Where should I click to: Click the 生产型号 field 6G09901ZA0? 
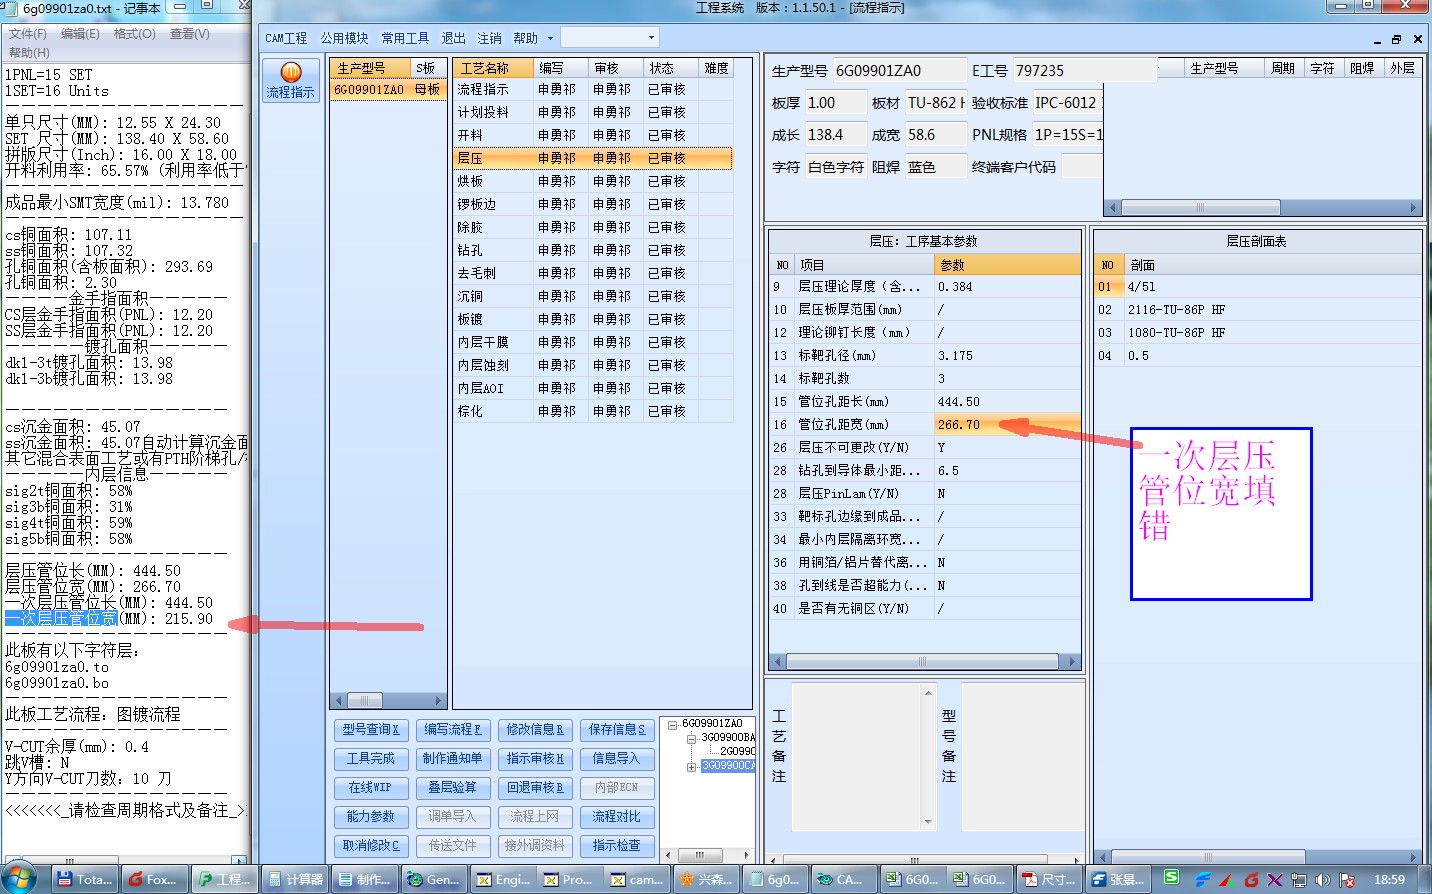pos(898,71)
